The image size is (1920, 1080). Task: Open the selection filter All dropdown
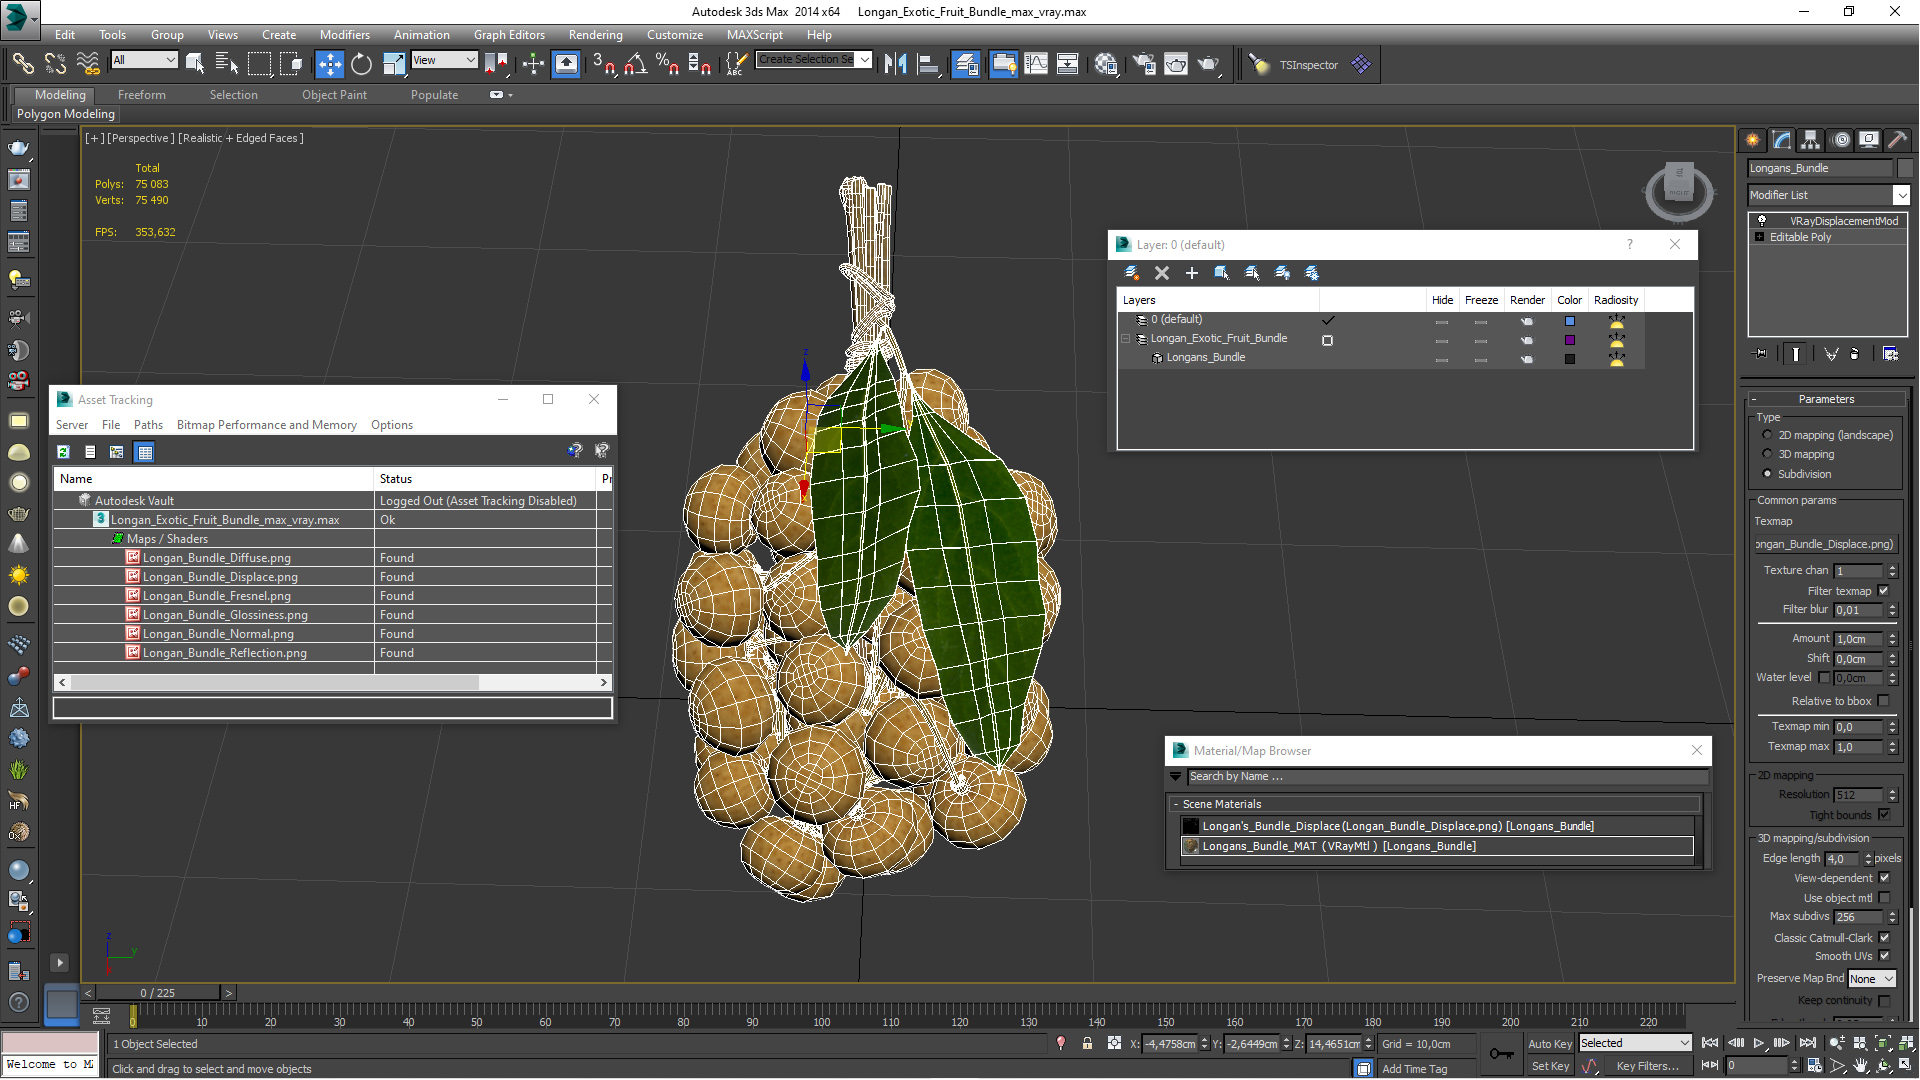tap(144, 60)
